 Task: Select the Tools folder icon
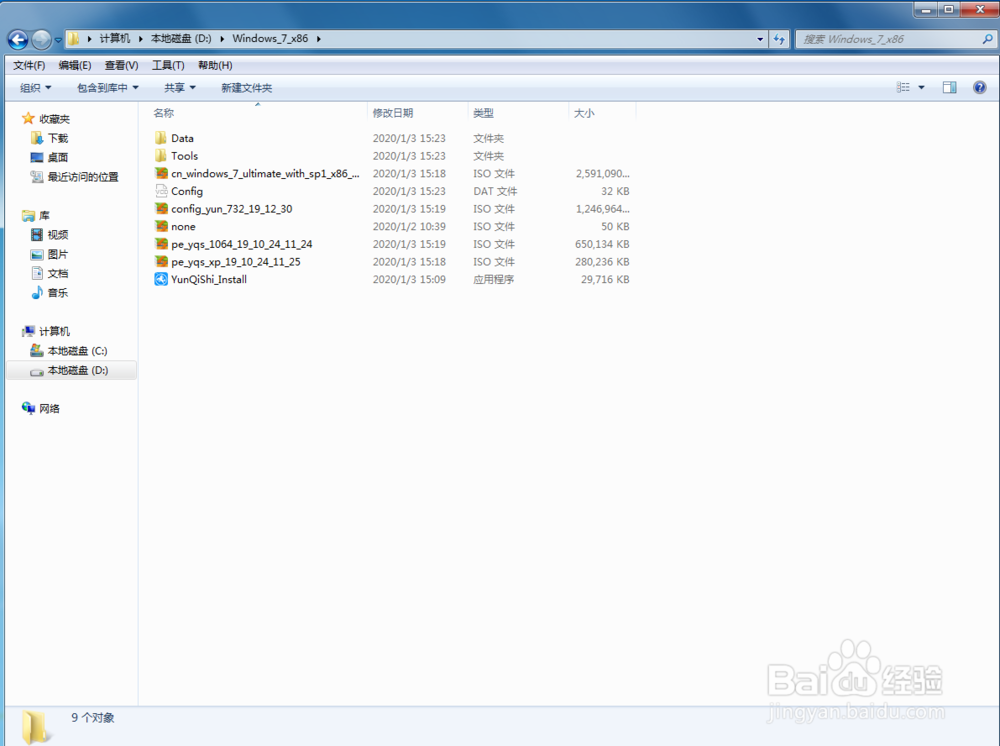[x=161, y=156]
